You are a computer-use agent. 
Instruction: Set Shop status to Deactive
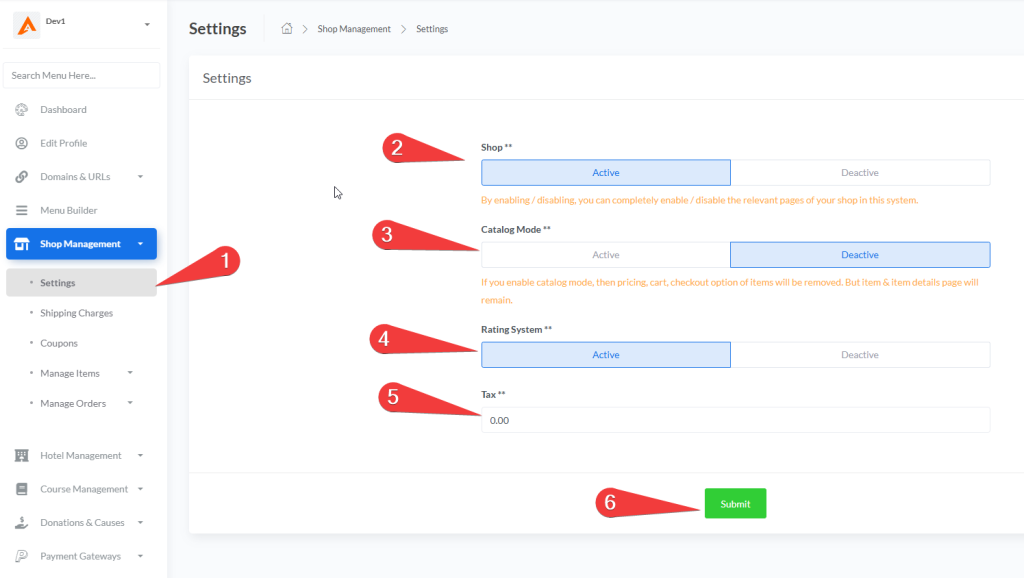[859, 173]
